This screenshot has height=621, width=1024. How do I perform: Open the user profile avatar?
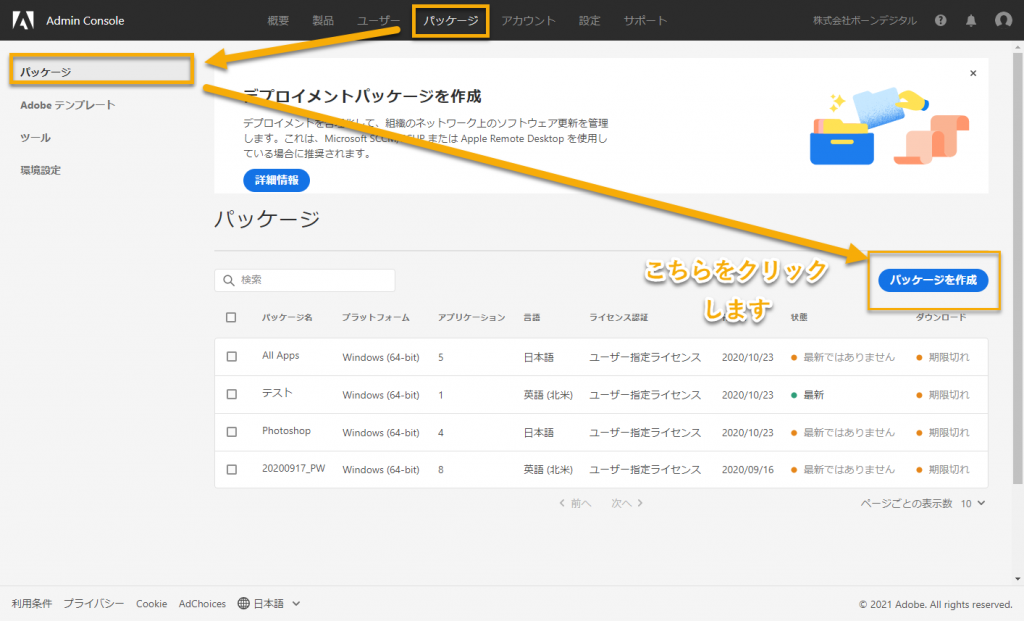(x=1003, y=20)
